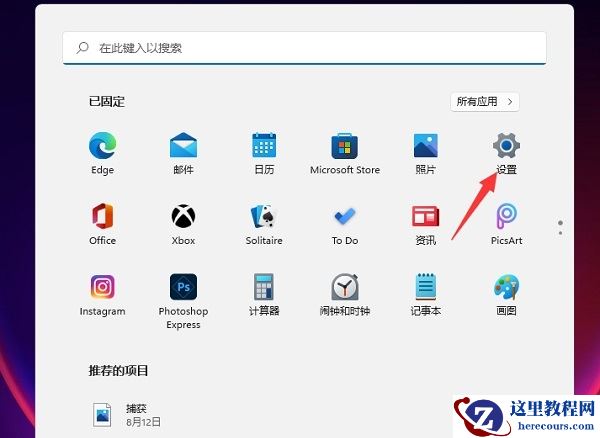
Task: Select the 8月12日 date text
Action: (143, 422)
